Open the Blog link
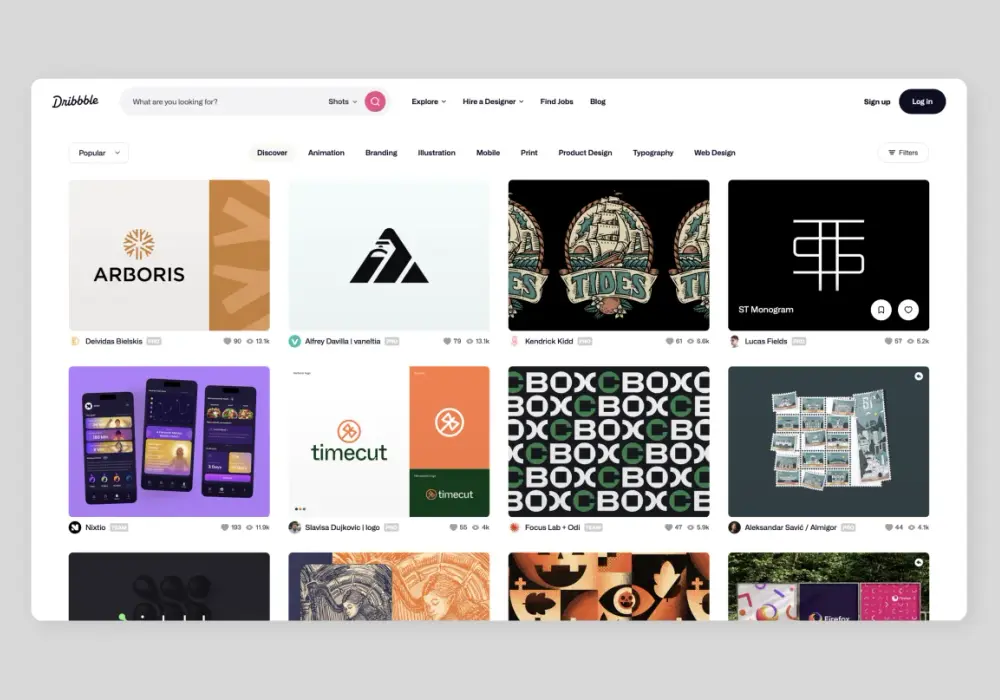 point(598,101)
